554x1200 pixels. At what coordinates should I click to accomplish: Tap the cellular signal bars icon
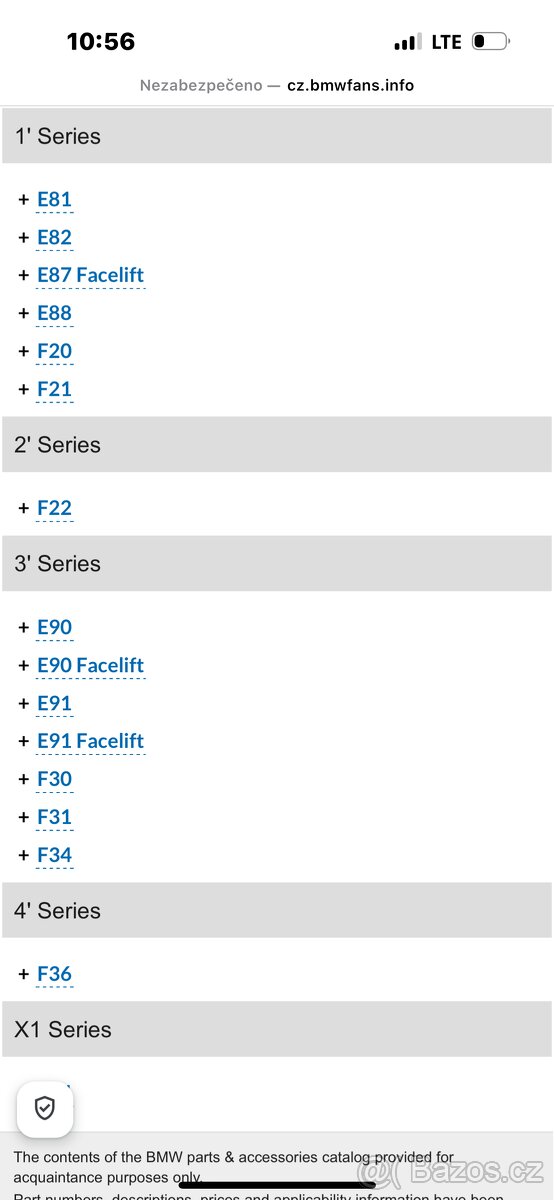click(x=407, y=42)
